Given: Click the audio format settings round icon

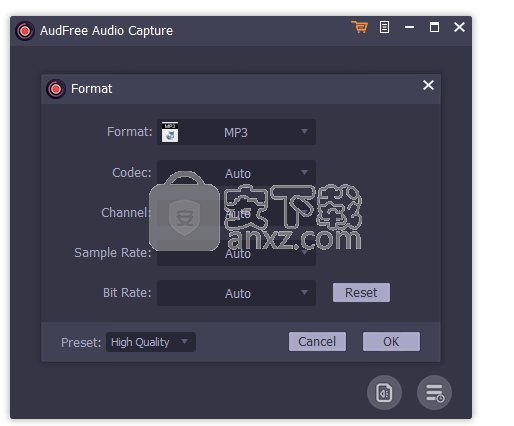Looking at the screenshot, I should tap(384, 393).
